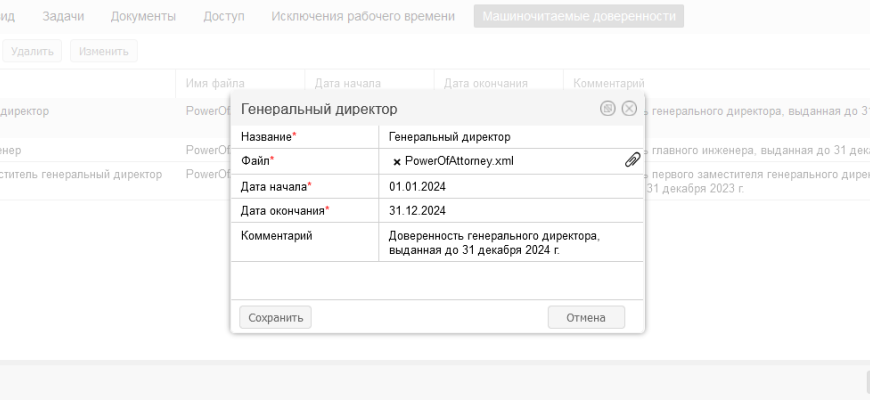The image size is (870, 400).
Task: Close the Генеральный директор dialog
Action: tap(629, 108)
